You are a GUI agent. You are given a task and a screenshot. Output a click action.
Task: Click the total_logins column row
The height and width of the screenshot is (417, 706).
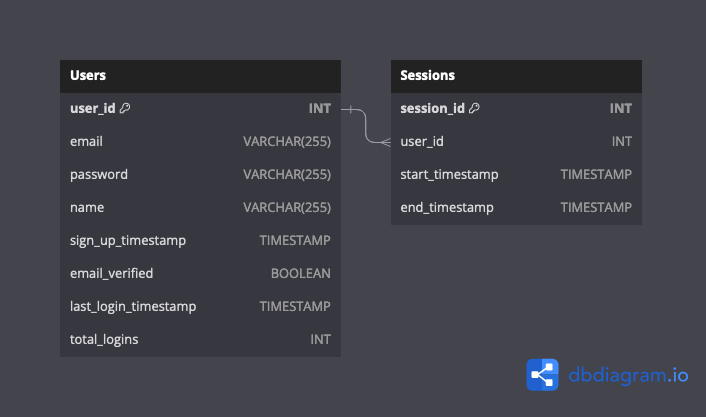coord(200,339)
